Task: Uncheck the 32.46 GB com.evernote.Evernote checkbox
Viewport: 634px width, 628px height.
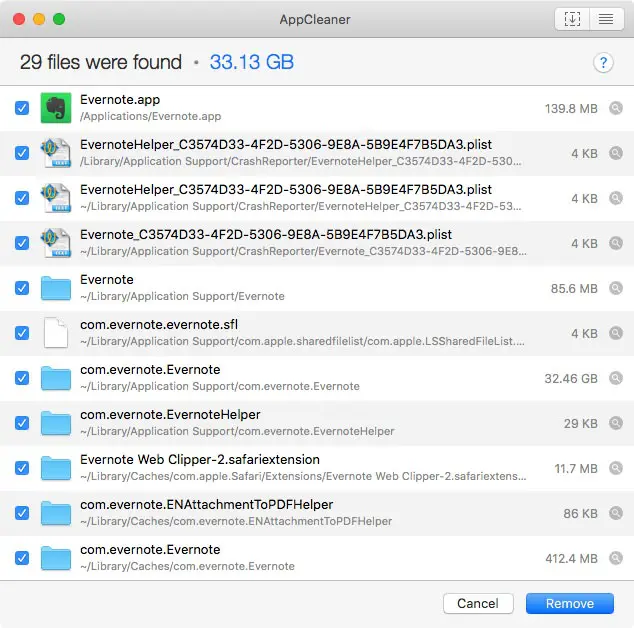Action: tap(22, 378)
